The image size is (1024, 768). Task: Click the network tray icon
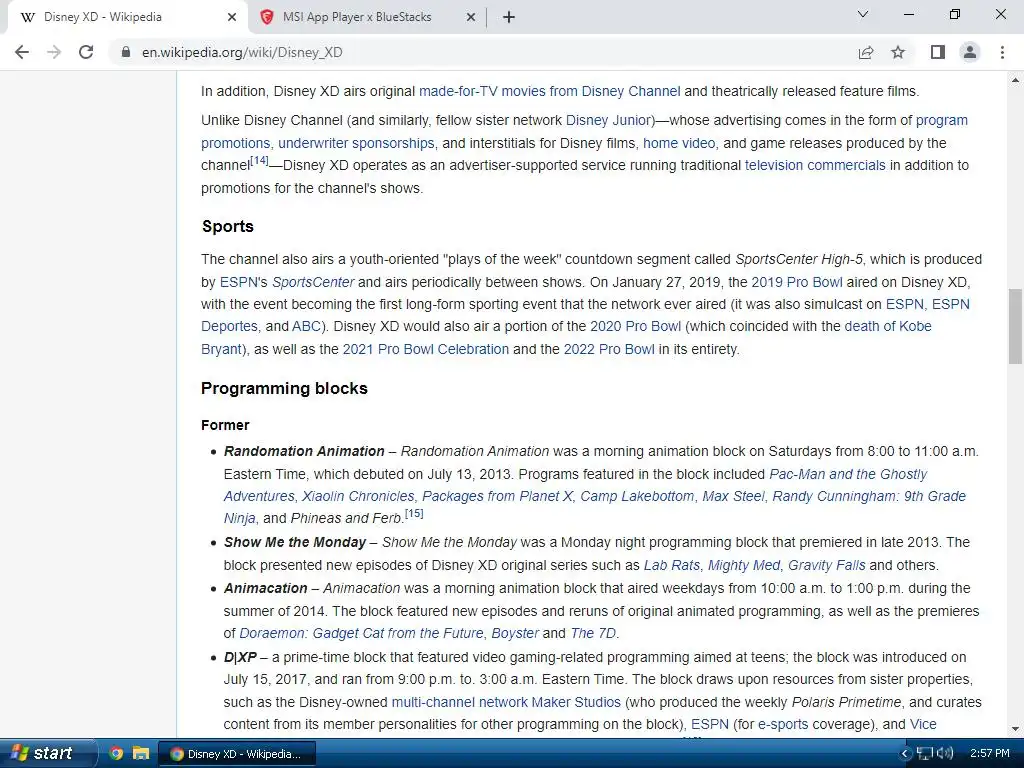click(x=925, y=754)
